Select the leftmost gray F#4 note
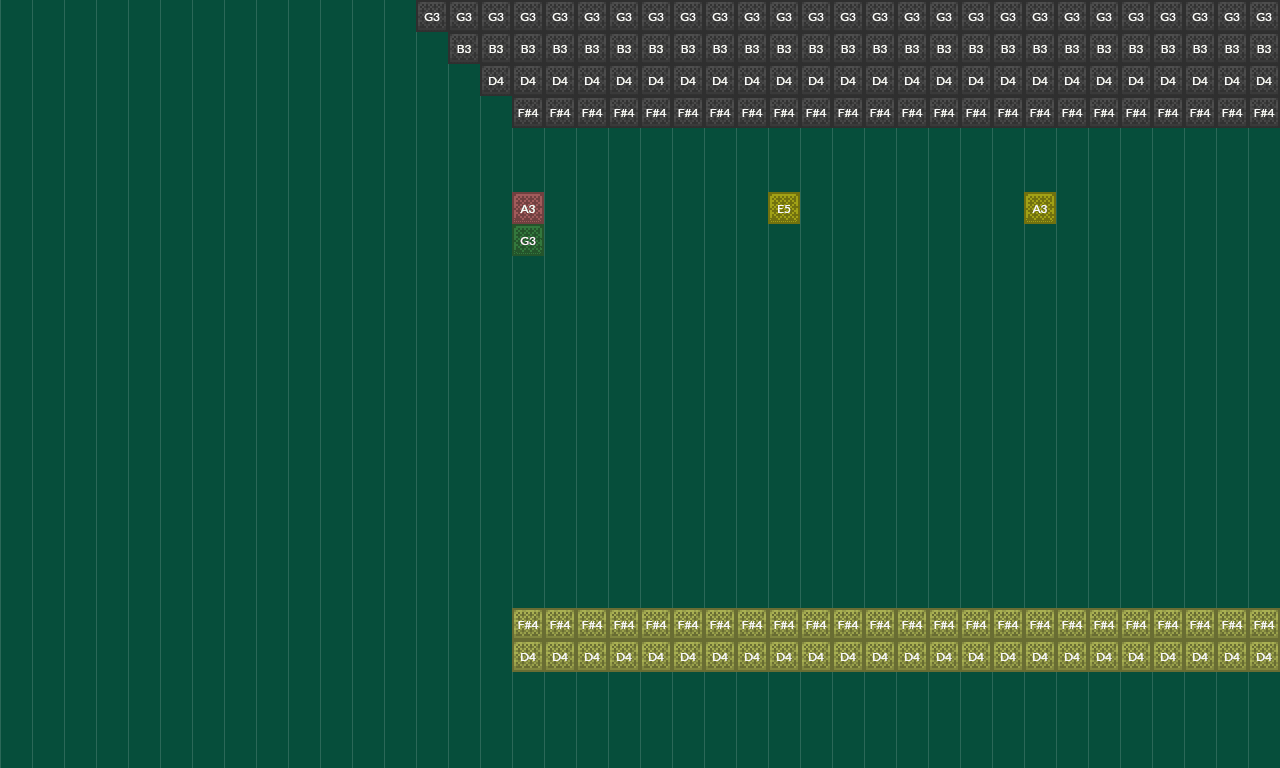Viewport: 1280px width, 768px height. [528, 112]
